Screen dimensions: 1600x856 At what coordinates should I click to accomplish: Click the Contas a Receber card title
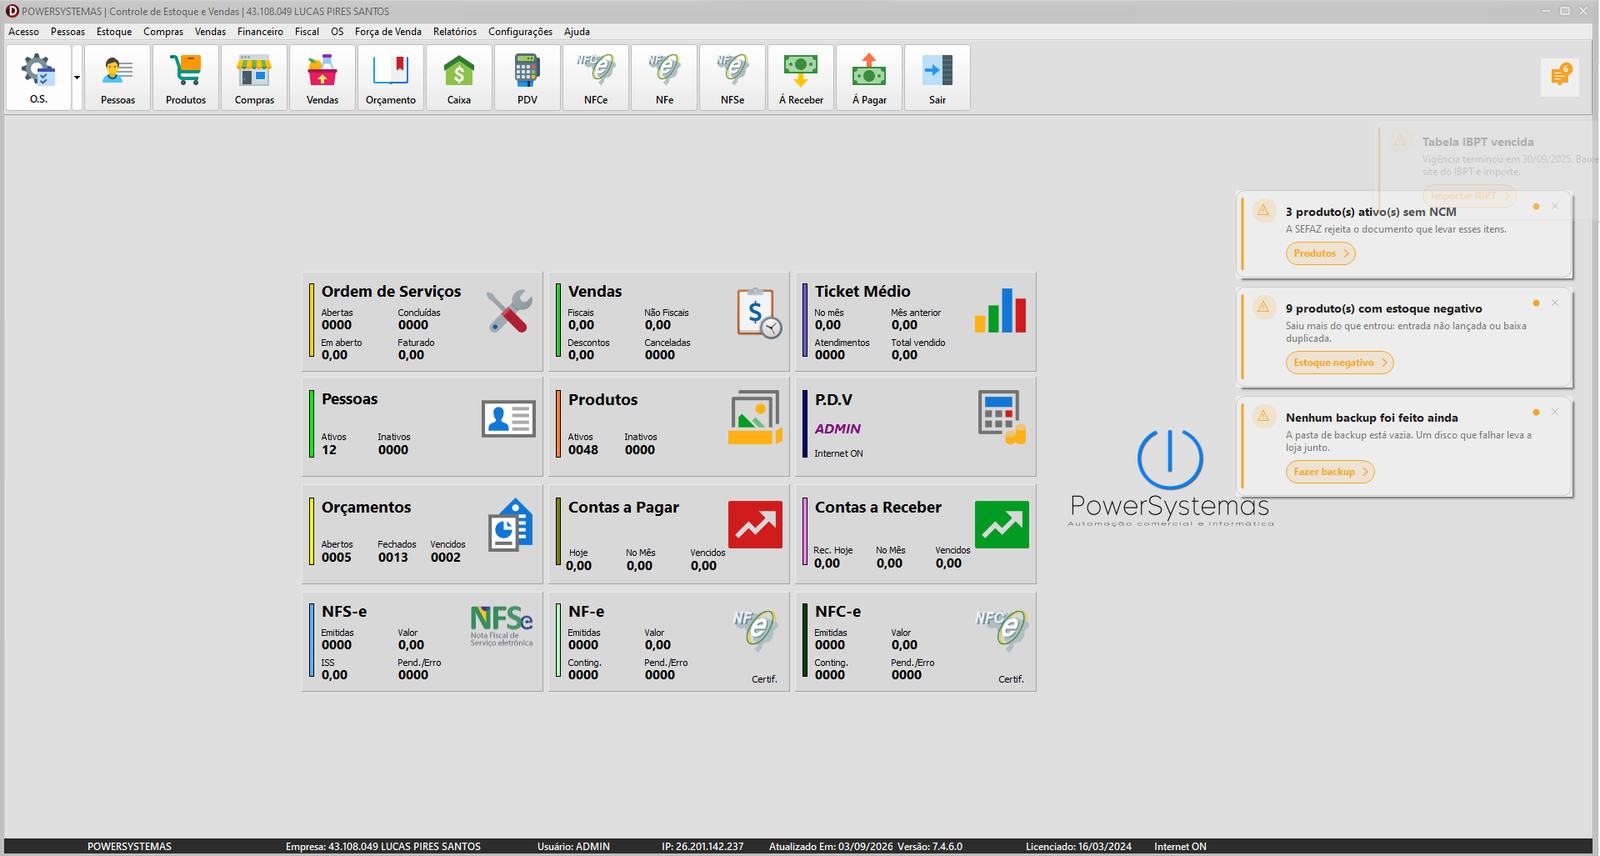coord(878,507)
